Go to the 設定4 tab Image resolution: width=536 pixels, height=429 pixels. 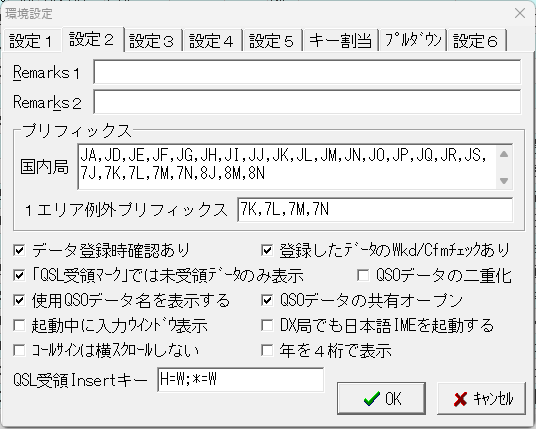(212, 41)
